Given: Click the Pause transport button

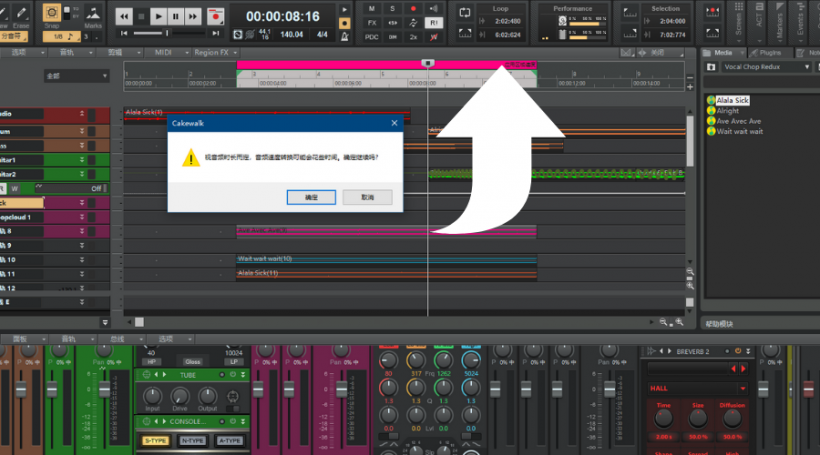Looking at the screenshot, I should pos(176,17).
